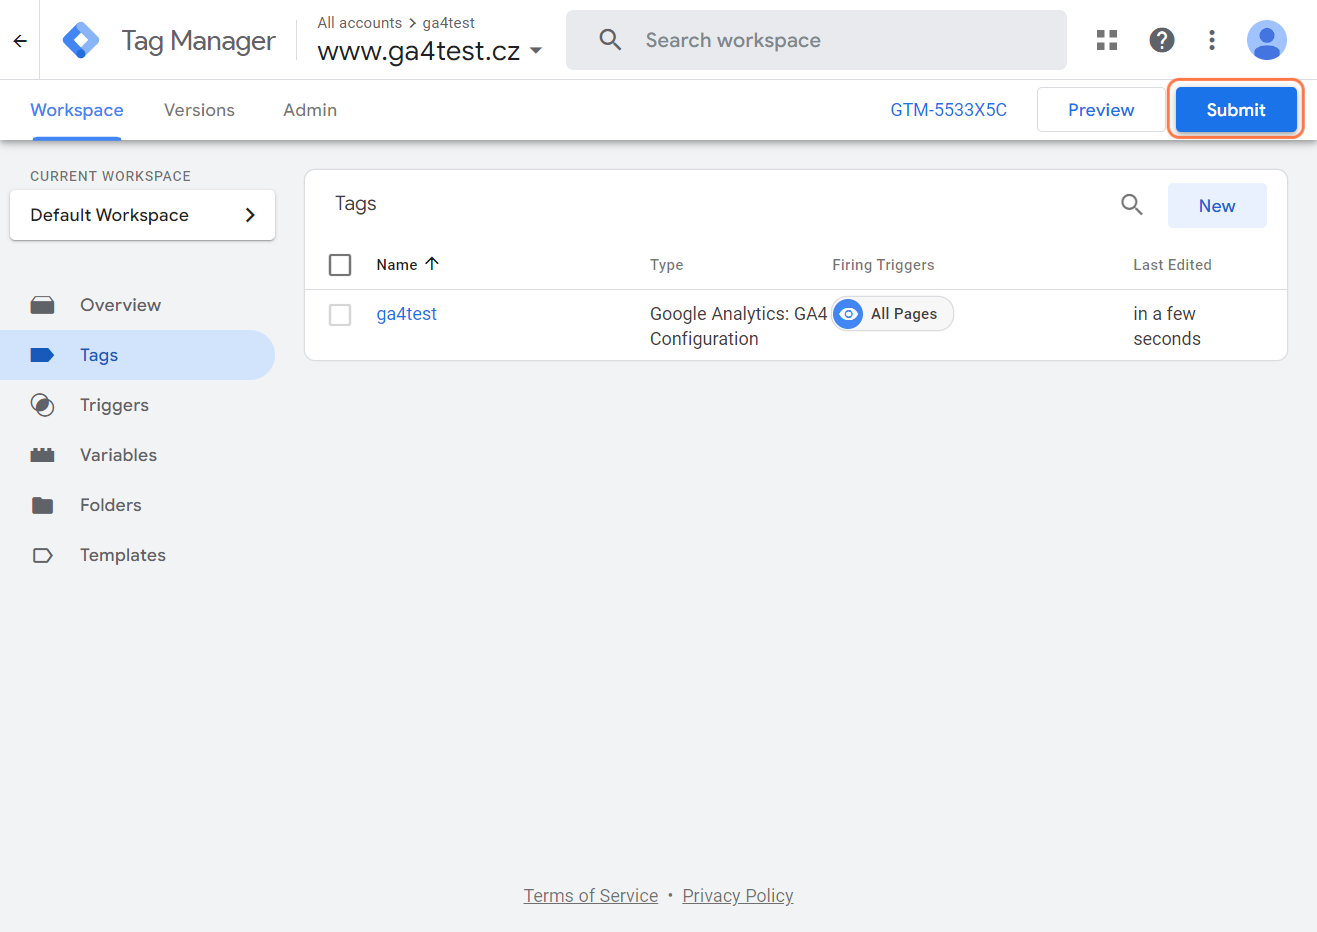Click the Templates outline sidebar icon
The height and width of the screenshot is (932, 1317).
tap(42, 555)
